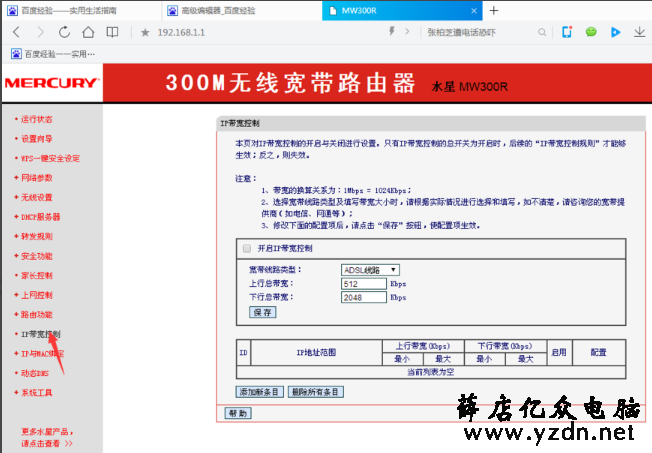Open a new tab with plus button
Viewport: 652px width, 453px height.
pos(494,10)
